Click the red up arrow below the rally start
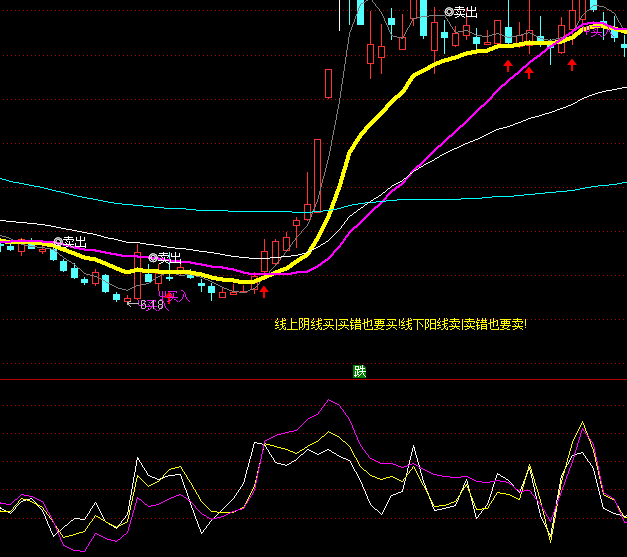Screen dimensions: 627x557 265,292
